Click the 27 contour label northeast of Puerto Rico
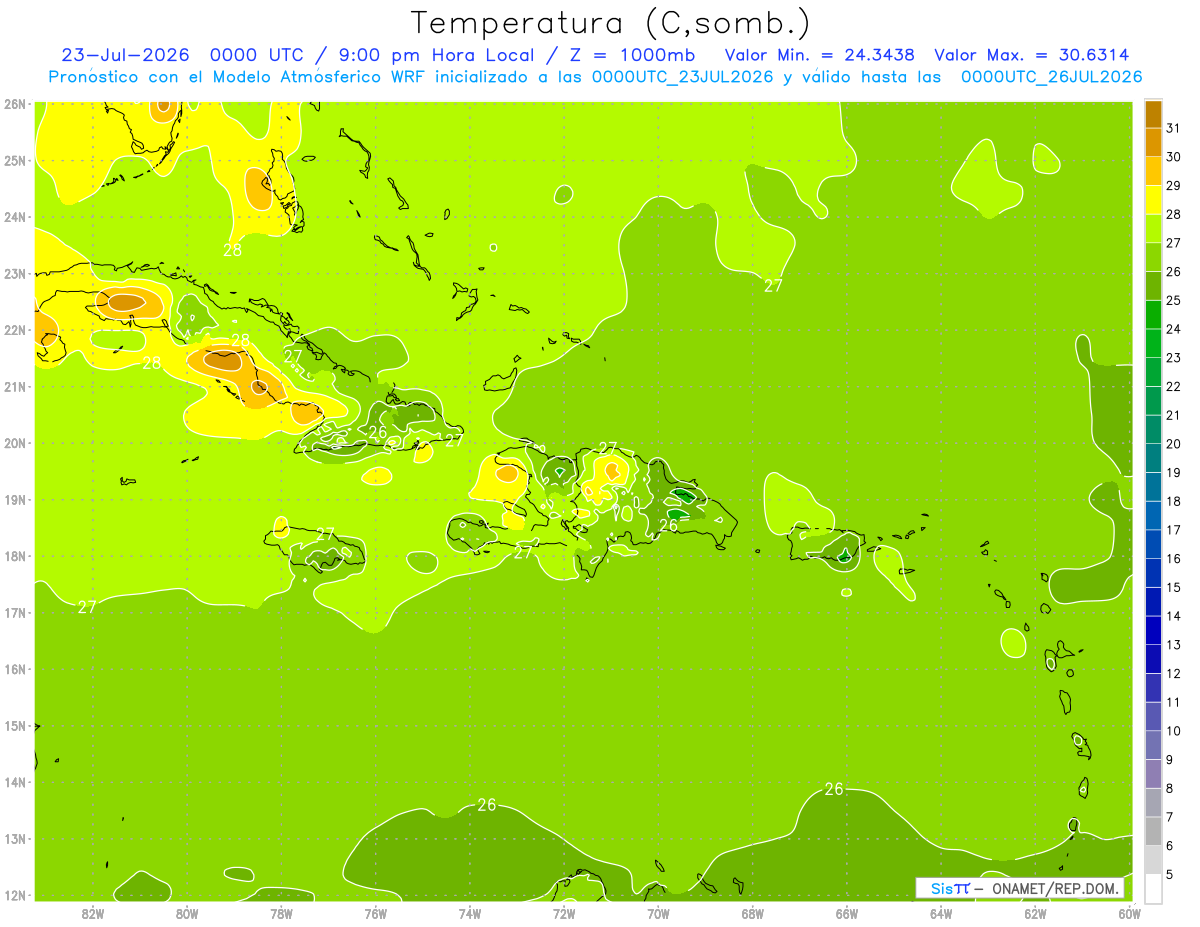Image resolution: width=1200 pixels, height=927 pixels. click(x=773, y=286)
